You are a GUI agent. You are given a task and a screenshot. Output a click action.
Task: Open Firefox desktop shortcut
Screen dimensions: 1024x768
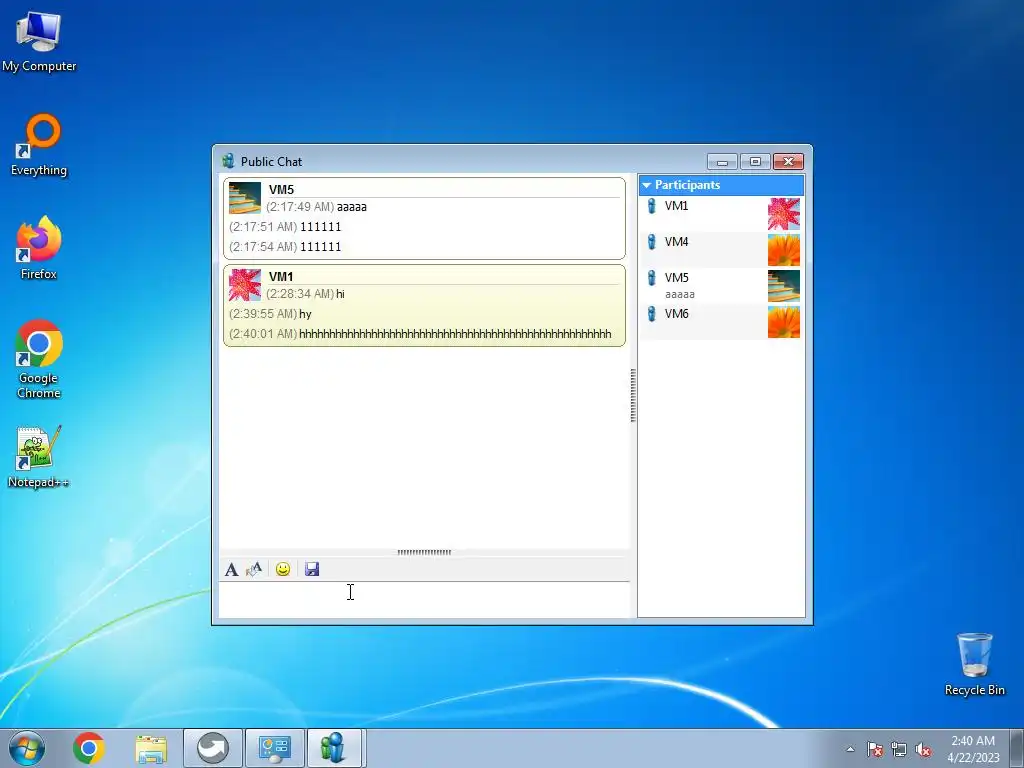tap(39, 248)
